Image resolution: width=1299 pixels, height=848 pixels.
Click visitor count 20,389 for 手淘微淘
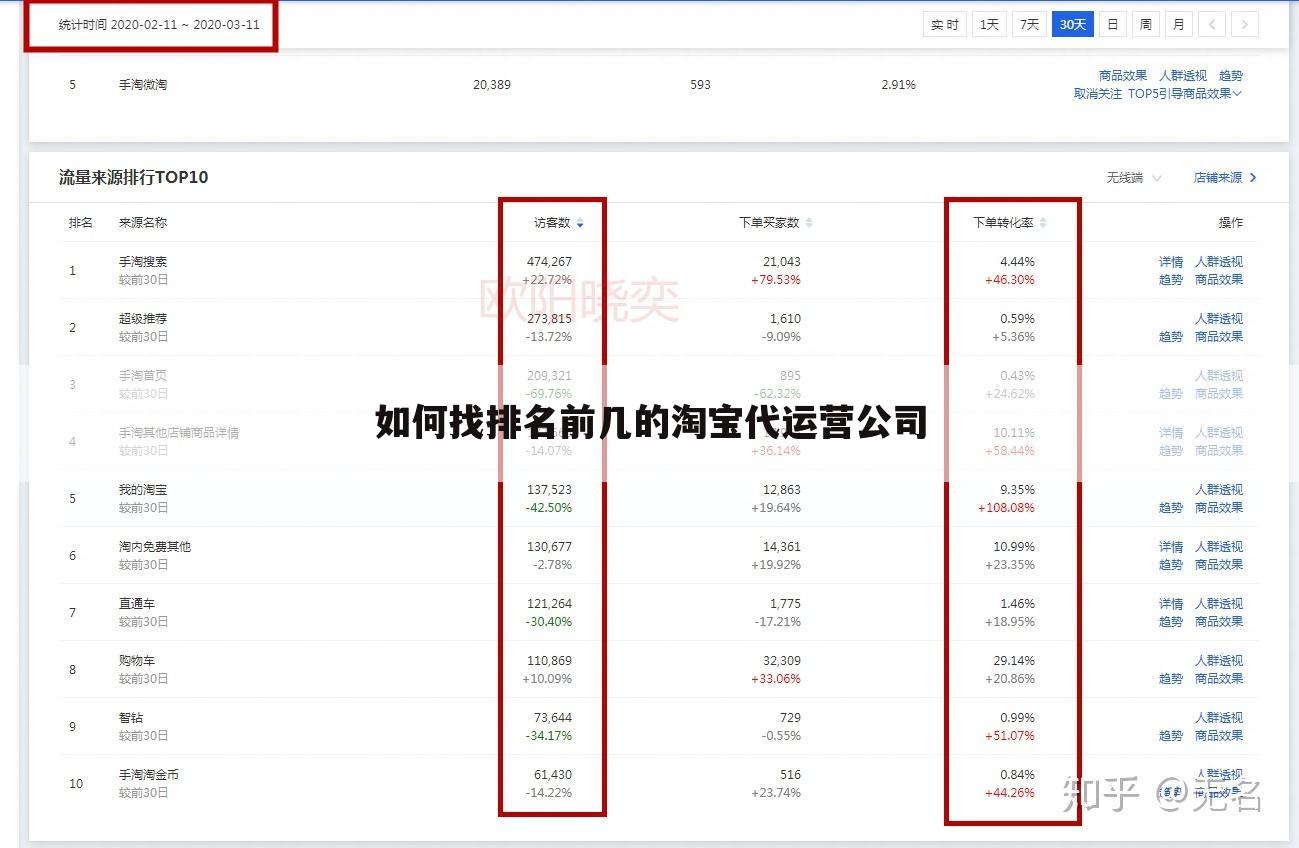click(x=492, y=85)
